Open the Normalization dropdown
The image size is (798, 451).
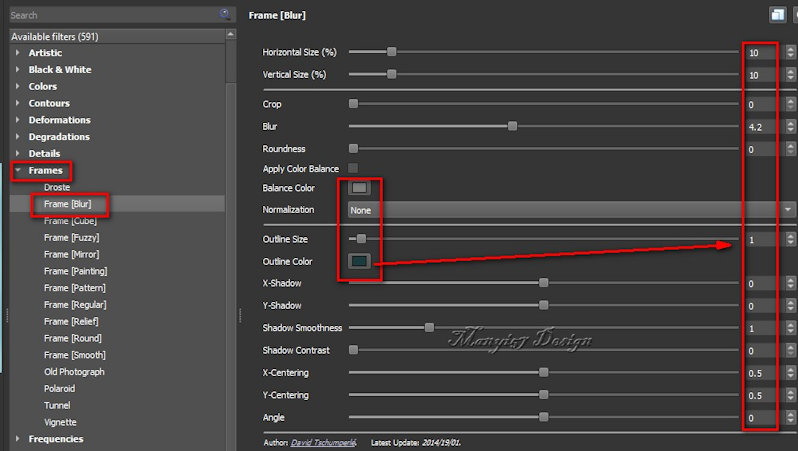pos(570,210)
